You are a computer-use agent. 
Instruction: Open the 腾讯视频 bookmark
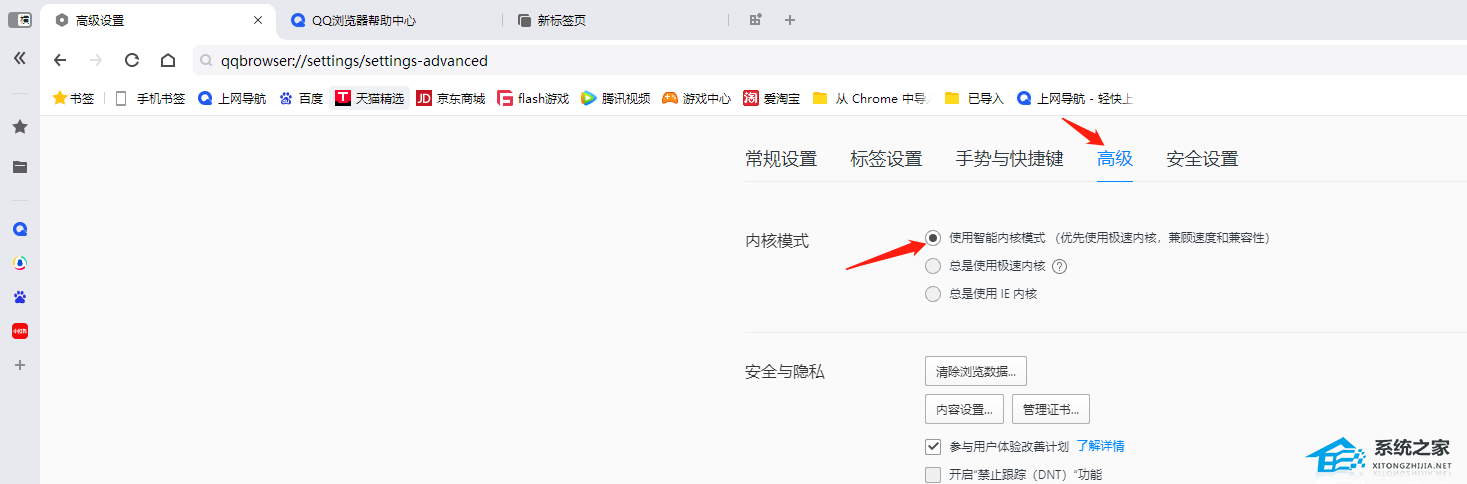click(615, 98)
